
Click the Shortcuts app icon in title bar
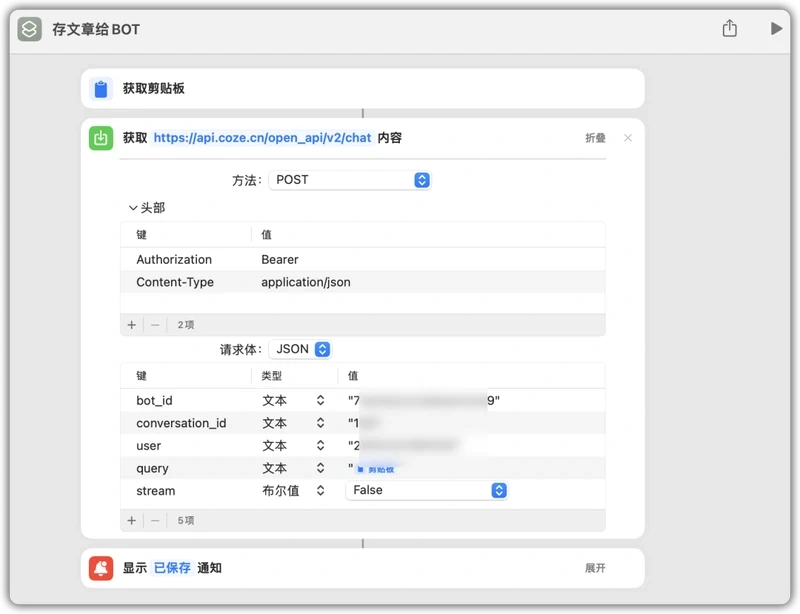pyautogui.click(x=30, y=29)
